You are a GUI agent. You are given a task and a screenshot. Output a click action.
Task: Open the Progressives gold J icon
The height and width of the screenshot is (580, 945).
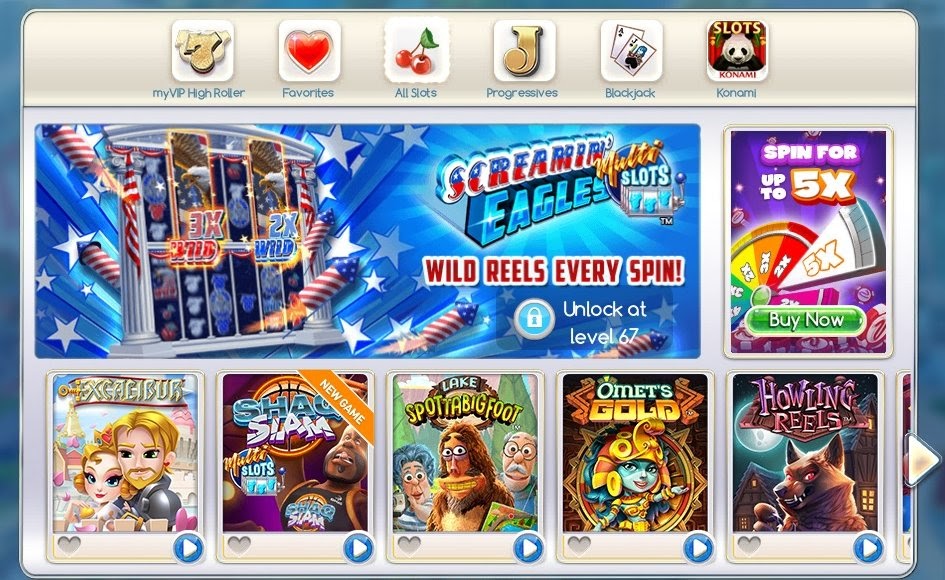coord(524,51)
